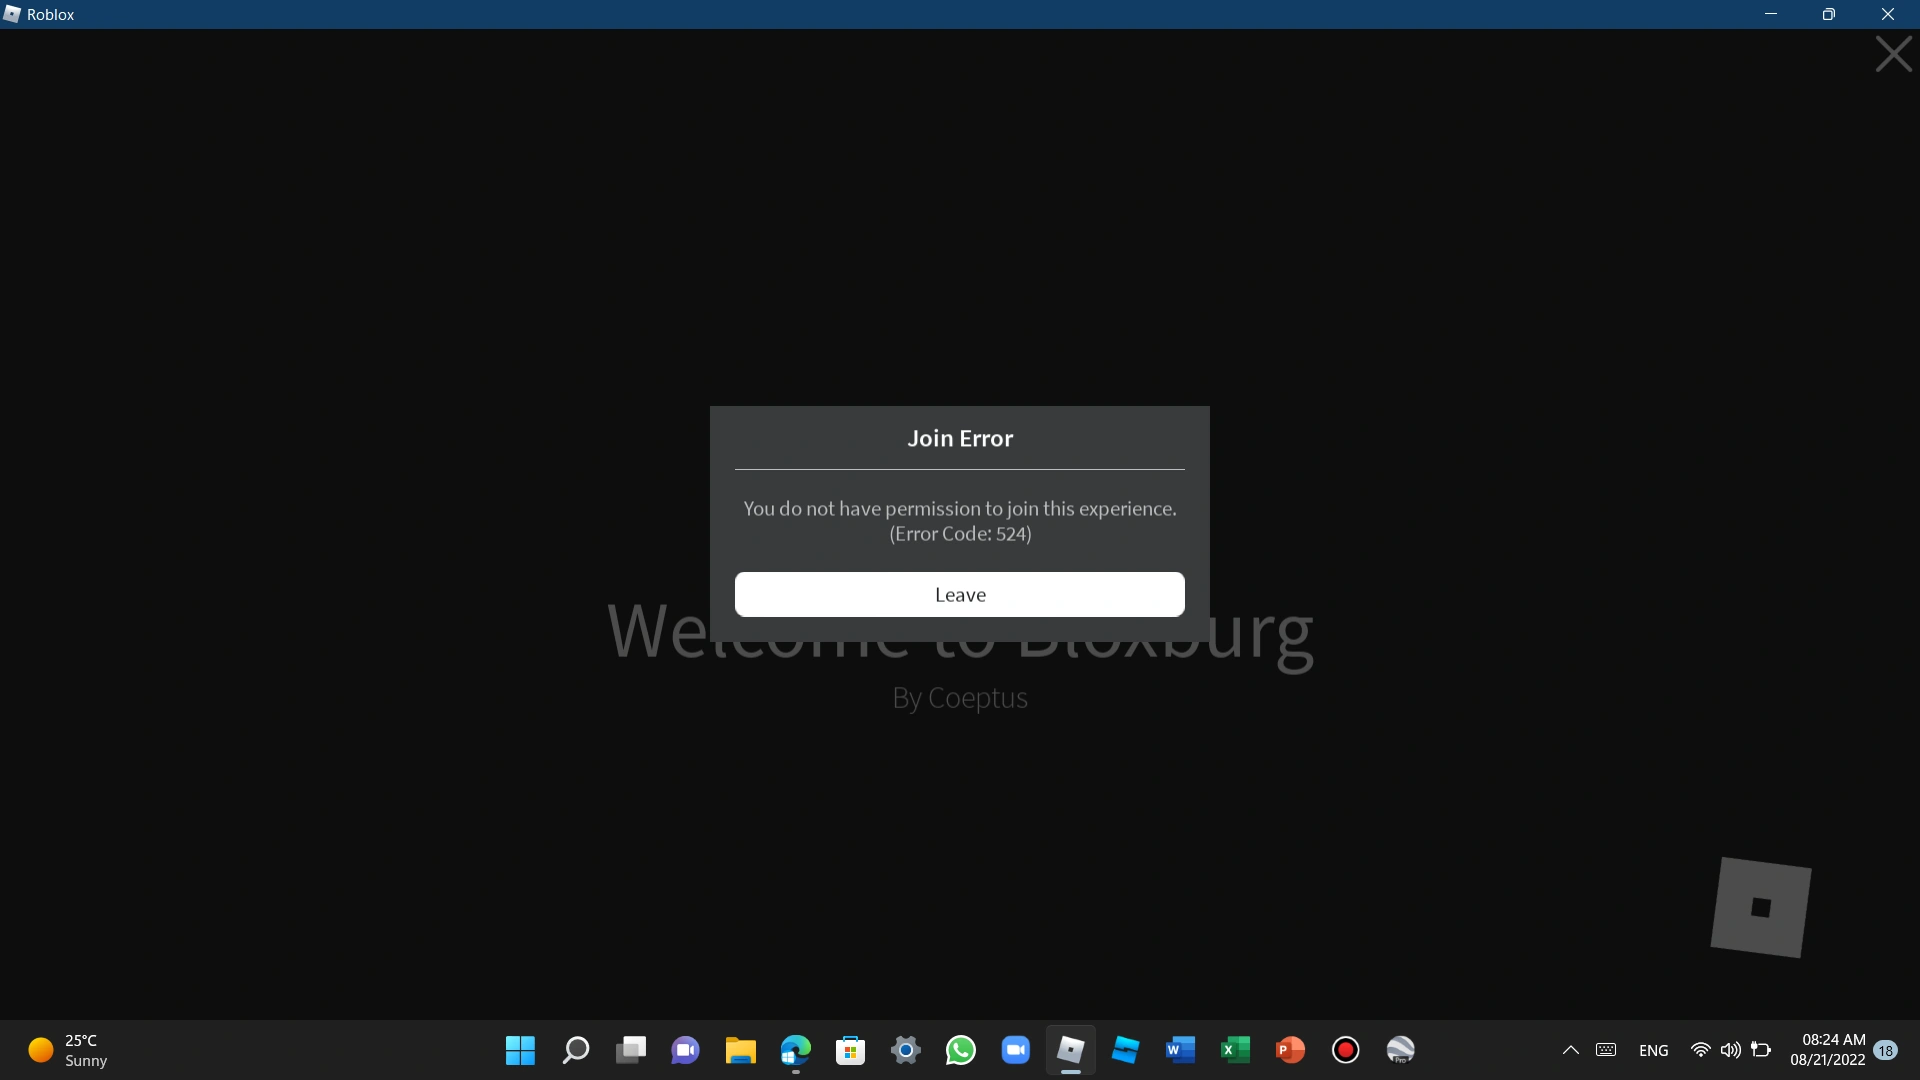
Task: Open PowerPoint from the taskbar
Action: (x=1290, y=1050)
